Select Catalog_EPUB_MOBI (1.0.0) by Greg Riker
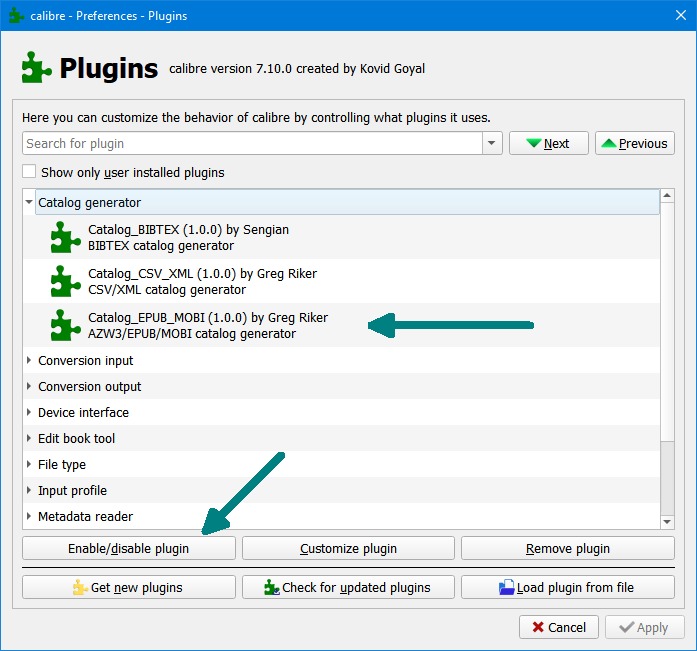Screen dimensions: 697x651 coord(341,325)
